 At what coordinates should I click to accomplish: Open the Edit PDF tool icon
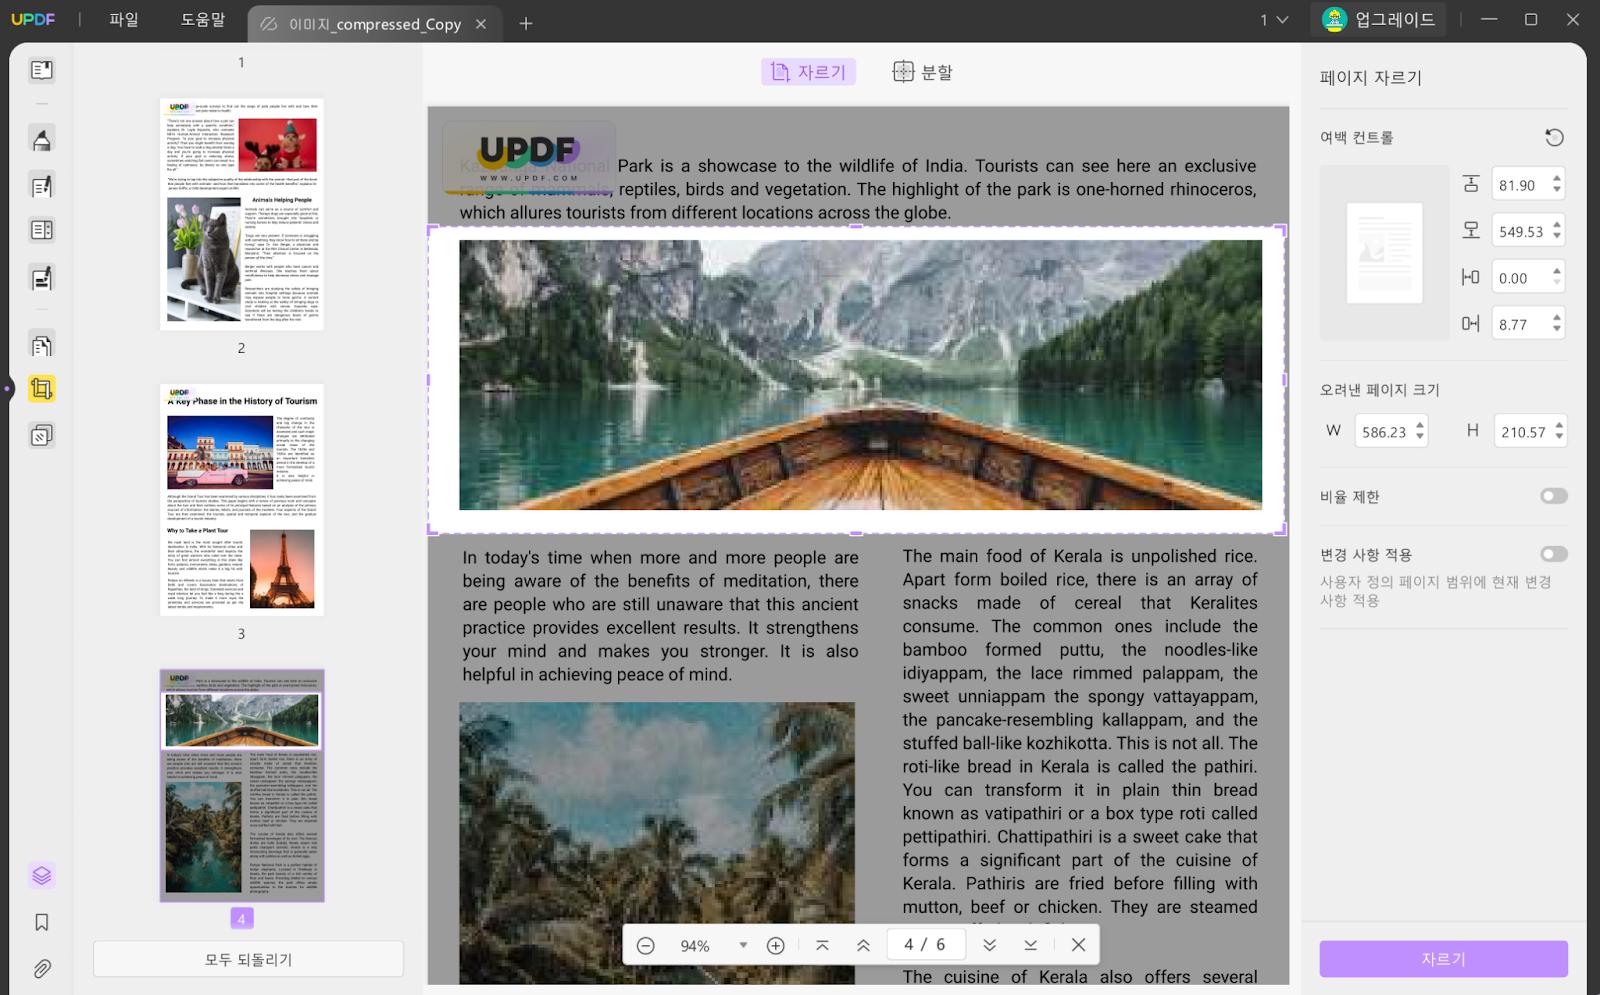(41, 186)
